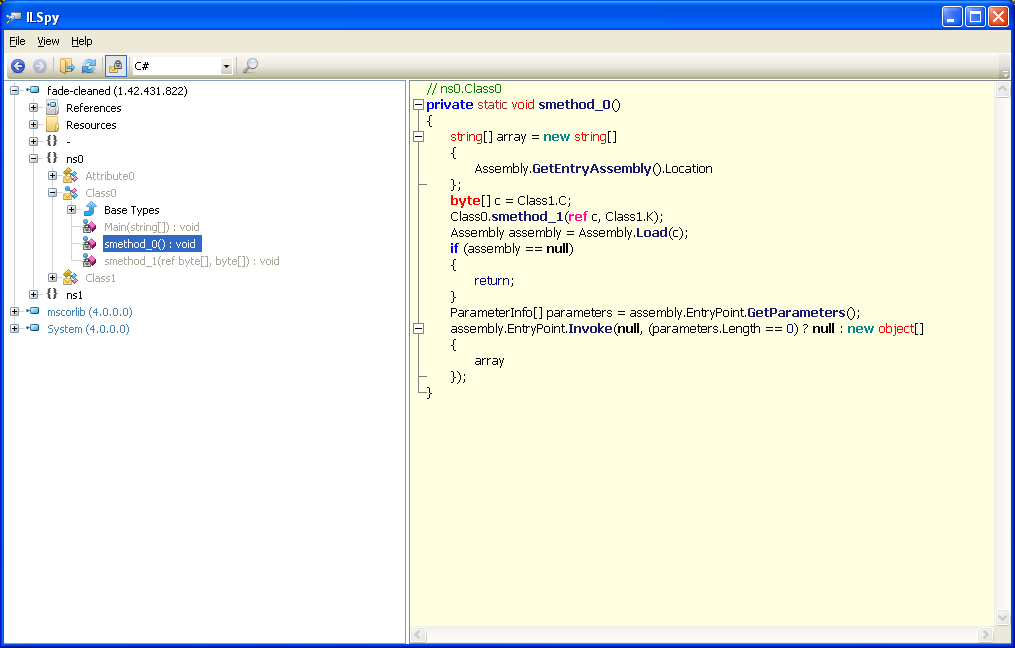This screenshot has height=648, width=1015.
Task: Click the Base Types arrow icon
Action: point(90,209)
